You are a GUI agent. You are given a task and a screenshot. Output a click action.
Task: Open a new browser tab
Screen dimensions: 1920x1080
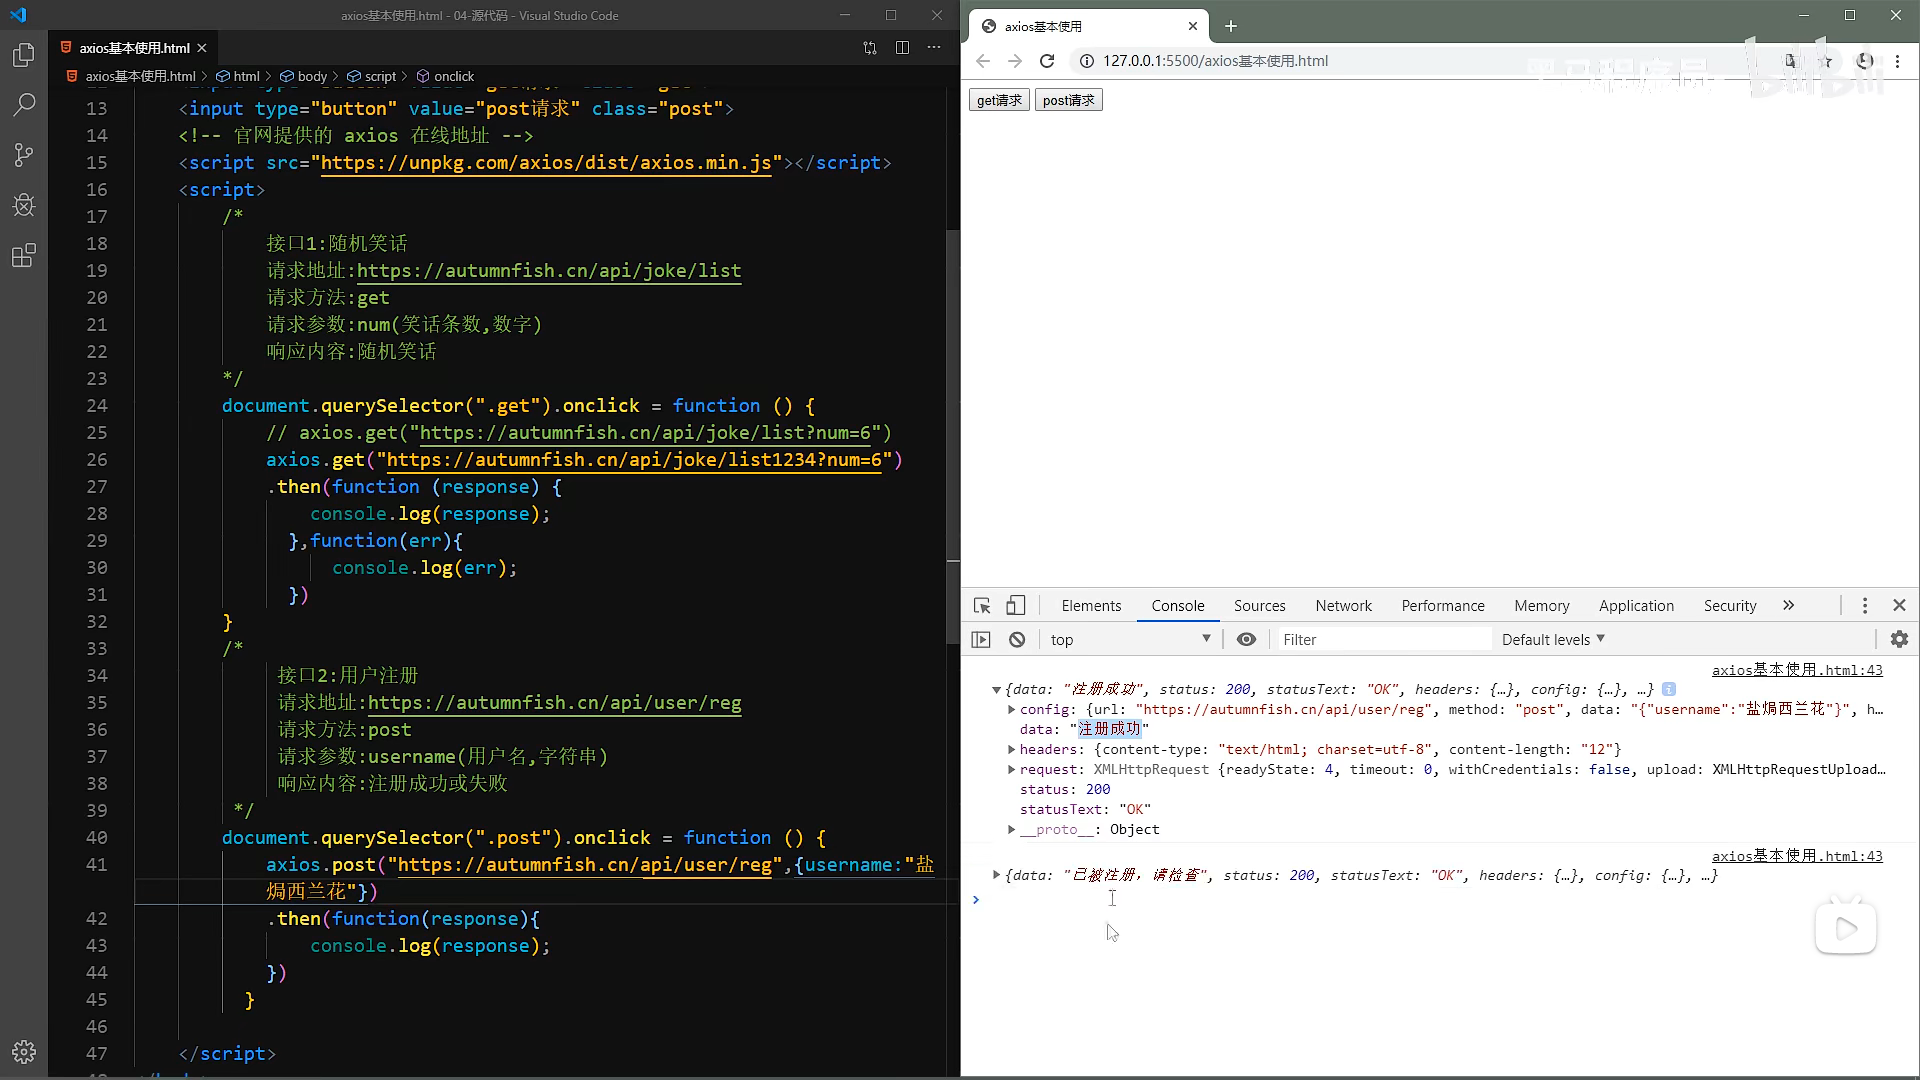[1231, 26]
